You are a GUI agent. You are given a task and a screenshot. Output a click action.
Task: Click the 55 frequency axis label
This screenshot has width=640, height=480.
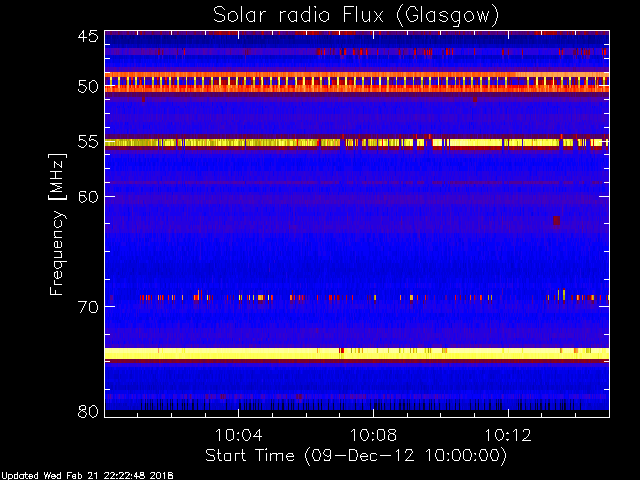coord(88,142)
